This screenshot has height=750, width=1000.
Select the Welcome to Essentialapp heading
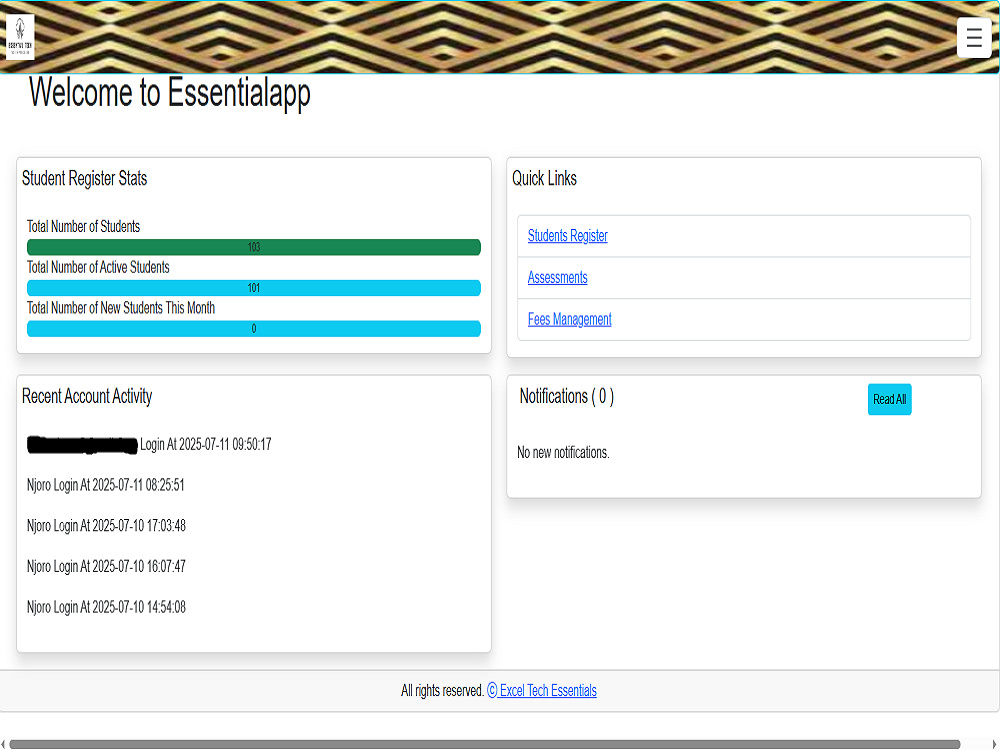click(170, 93)
